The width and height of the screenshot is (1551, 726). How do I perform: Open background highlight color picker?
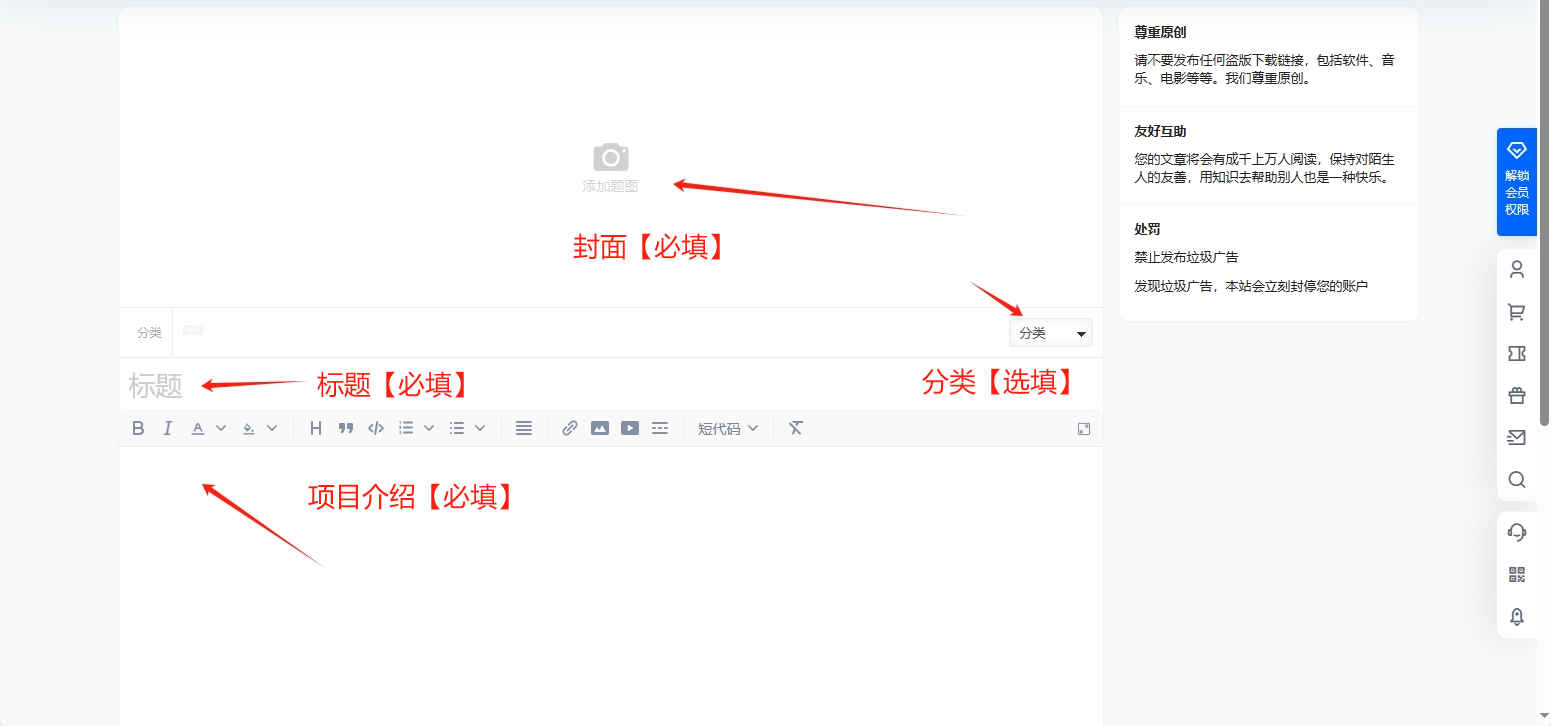249,428
